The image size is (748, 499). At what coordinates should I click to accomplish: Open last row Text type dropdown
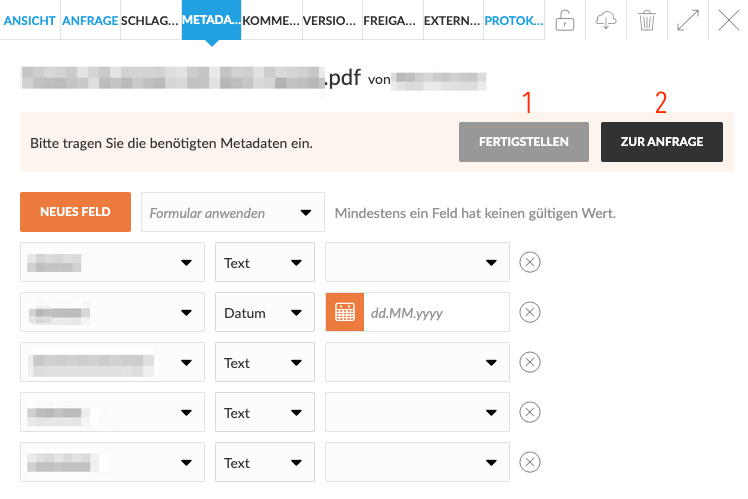coord(265,462)
